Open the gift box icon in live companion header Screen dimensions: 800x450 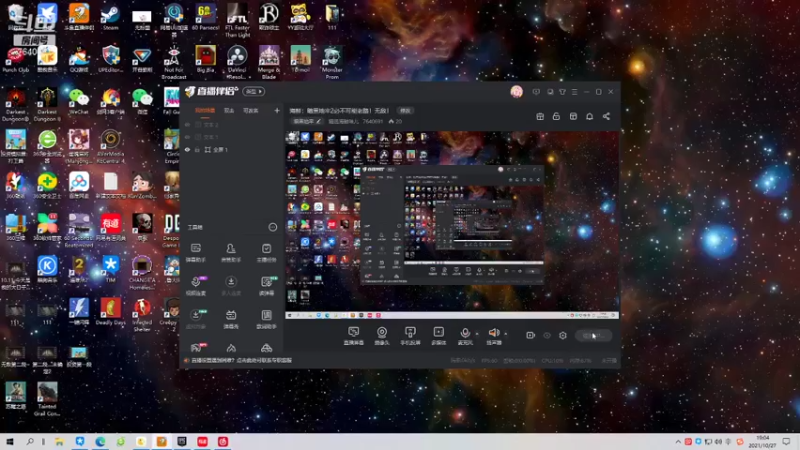pyautogui.click(x=540, y=117)
